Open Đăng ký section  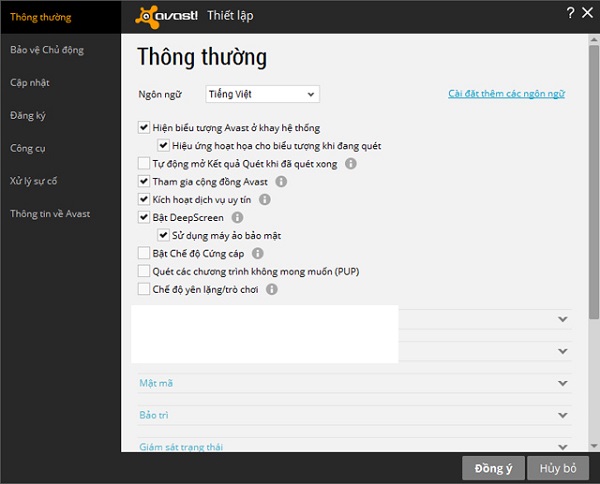(x=28, y=116)
